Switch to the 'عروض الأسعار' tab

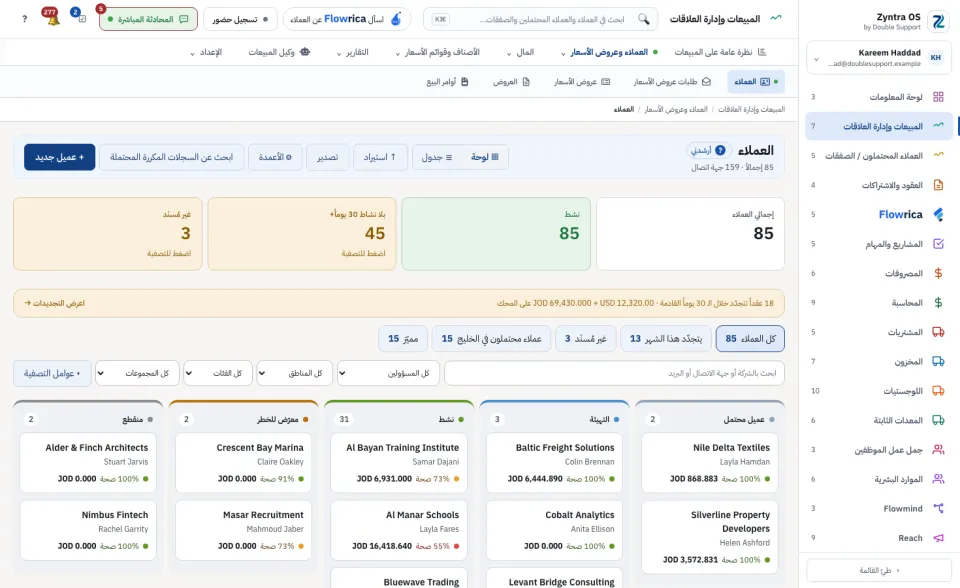(582, 81)
